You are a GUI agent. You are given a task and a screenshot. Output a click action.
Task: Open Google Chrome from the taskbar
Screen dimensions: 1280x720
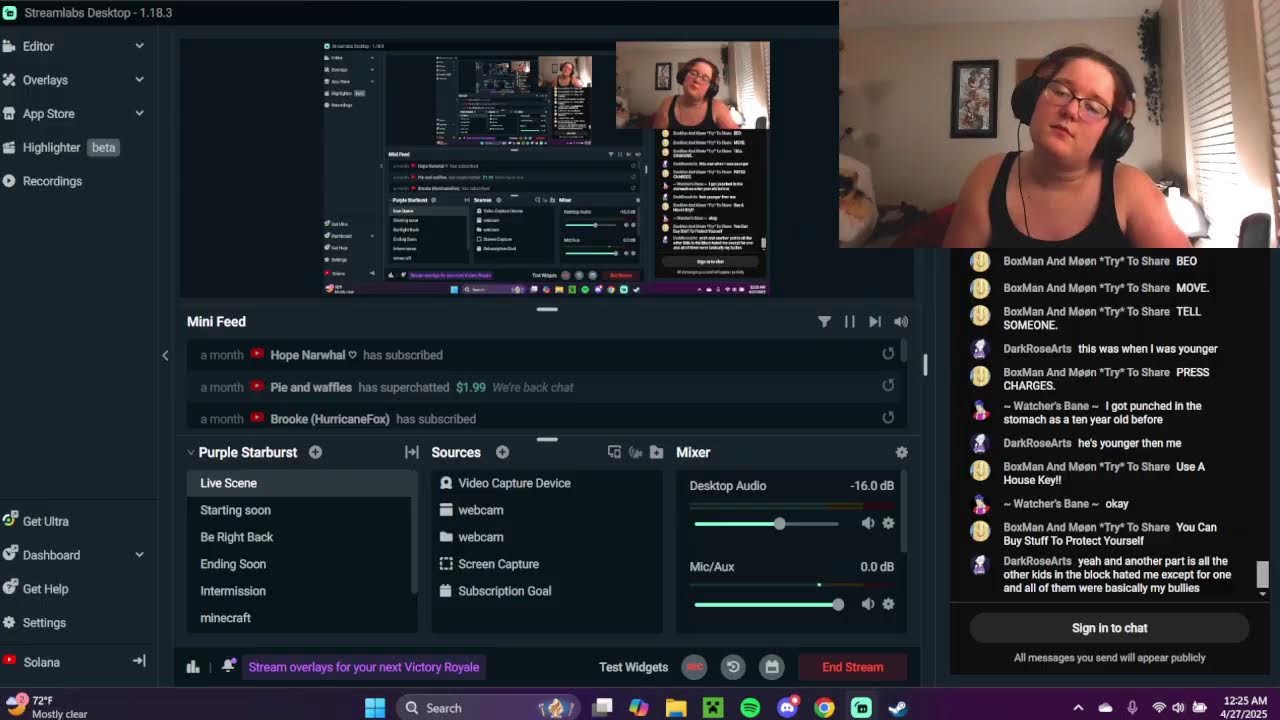[824, 708]
